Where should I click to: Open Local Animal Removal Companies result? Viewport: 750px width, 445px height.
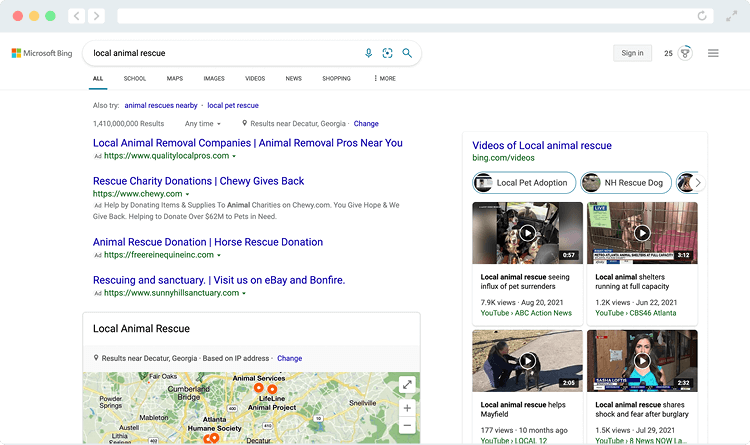pos(248,143)
